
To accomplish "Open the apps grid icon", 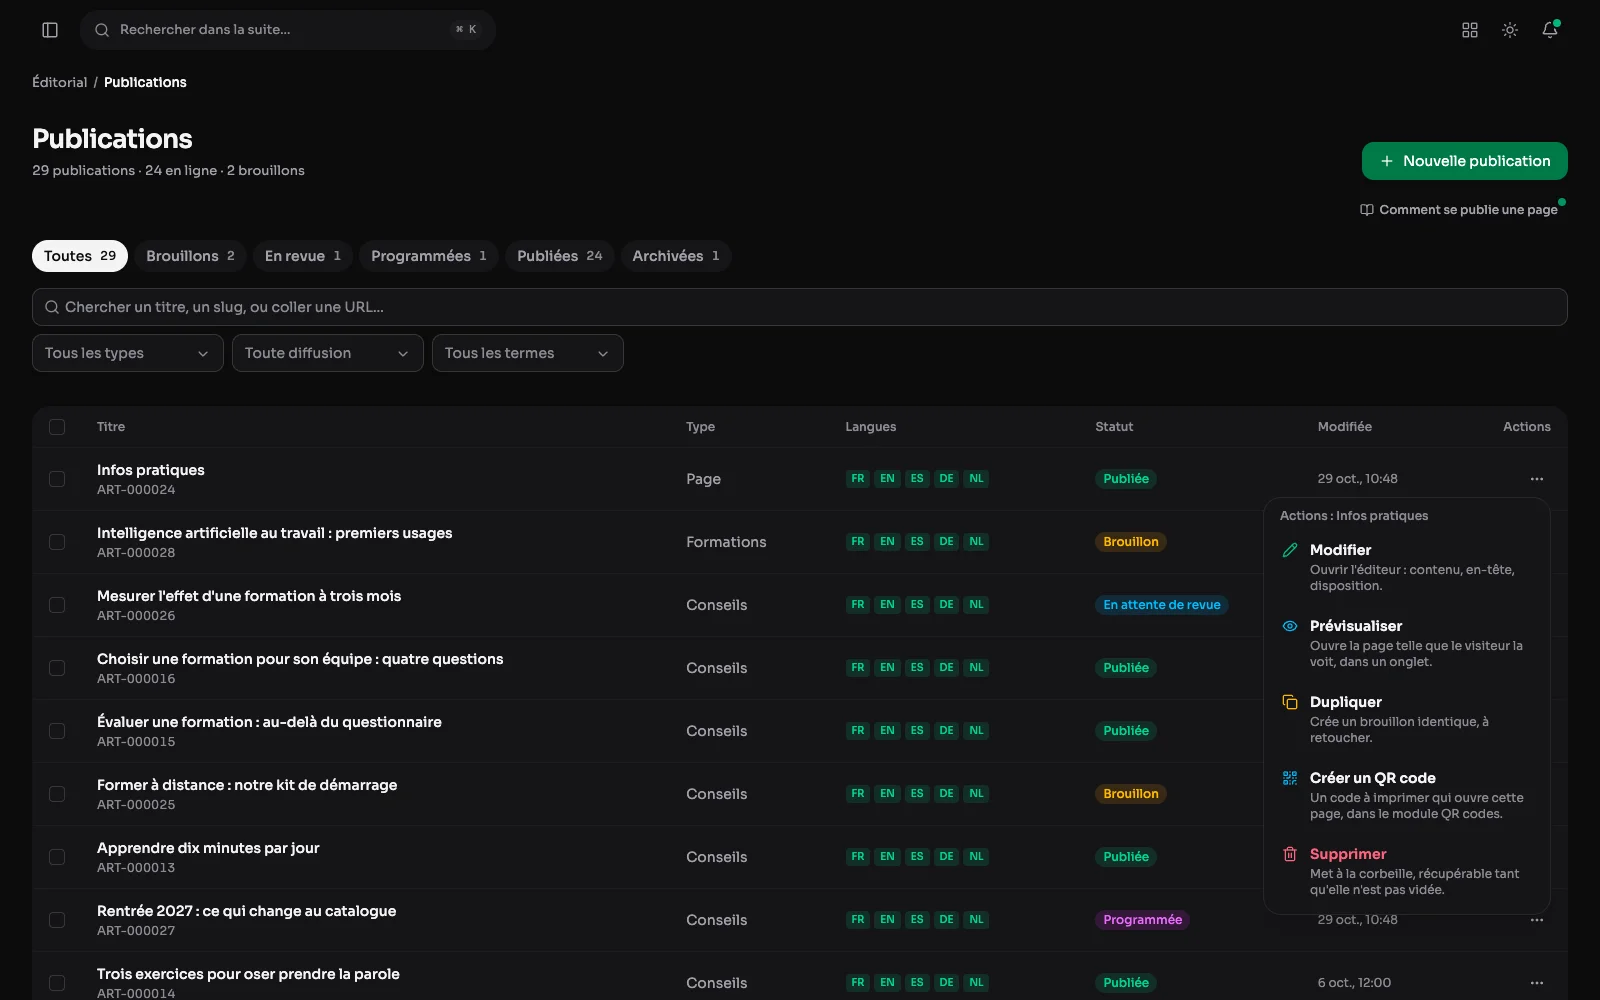I will tap(1470, 30).
